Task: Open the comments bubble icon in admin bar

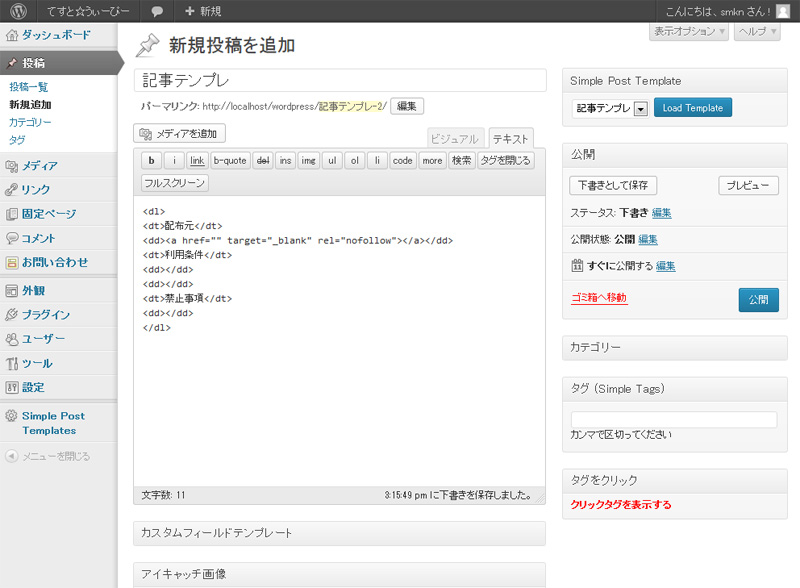Action: (157, 11)
